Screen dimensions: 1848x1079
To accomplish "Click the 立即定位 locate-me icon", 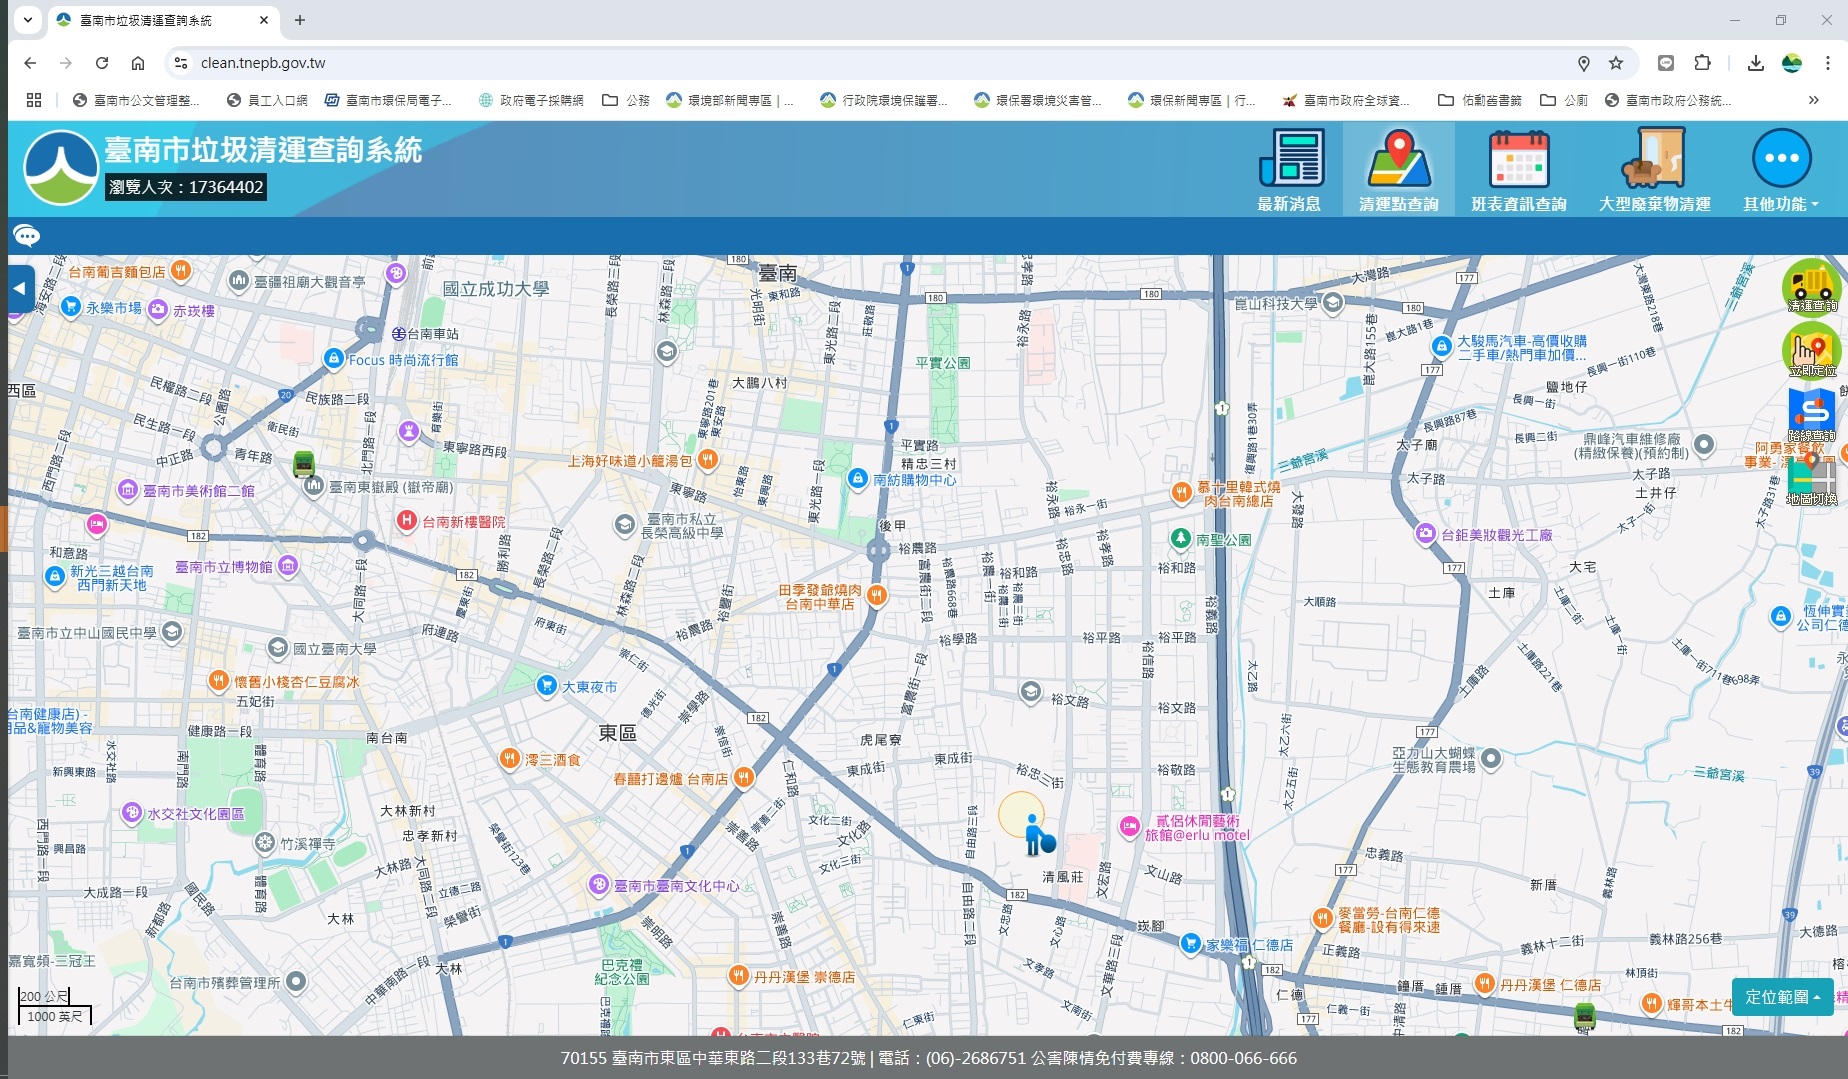I will [x=1811, y=351].
